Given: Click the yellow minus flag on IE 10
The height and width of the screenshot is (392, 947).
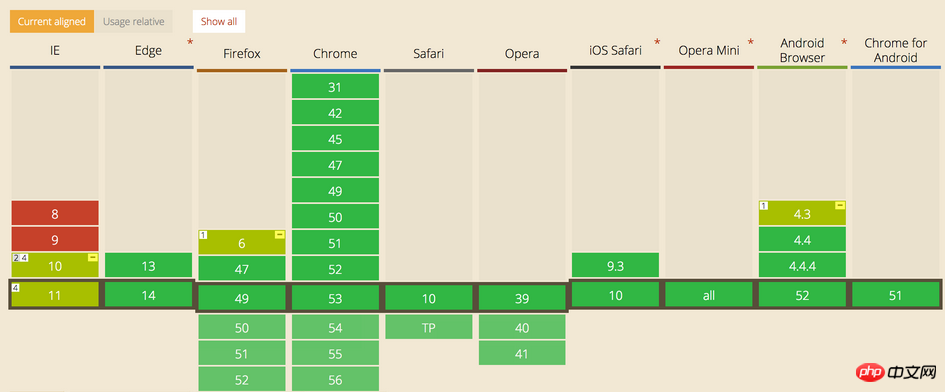Looking at the screenshot, I should [x=92, y=258].
